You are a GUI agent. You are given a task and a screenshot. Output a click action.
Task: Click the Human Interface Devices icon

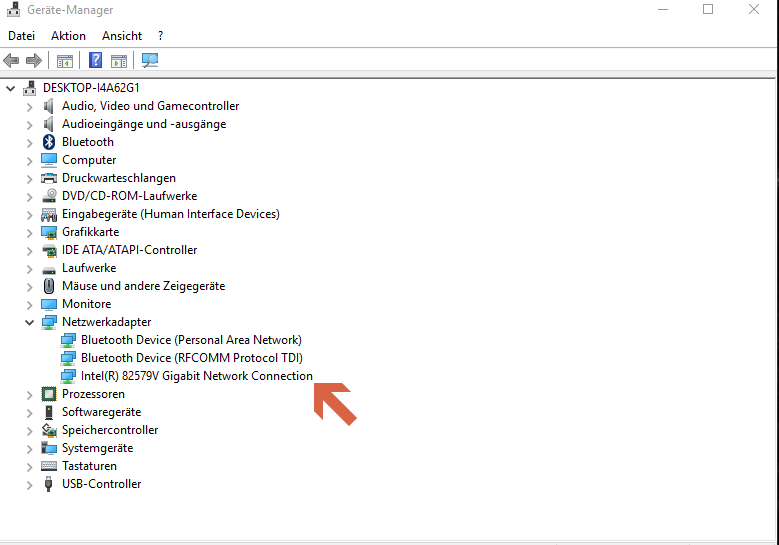[x=49, y=214]
